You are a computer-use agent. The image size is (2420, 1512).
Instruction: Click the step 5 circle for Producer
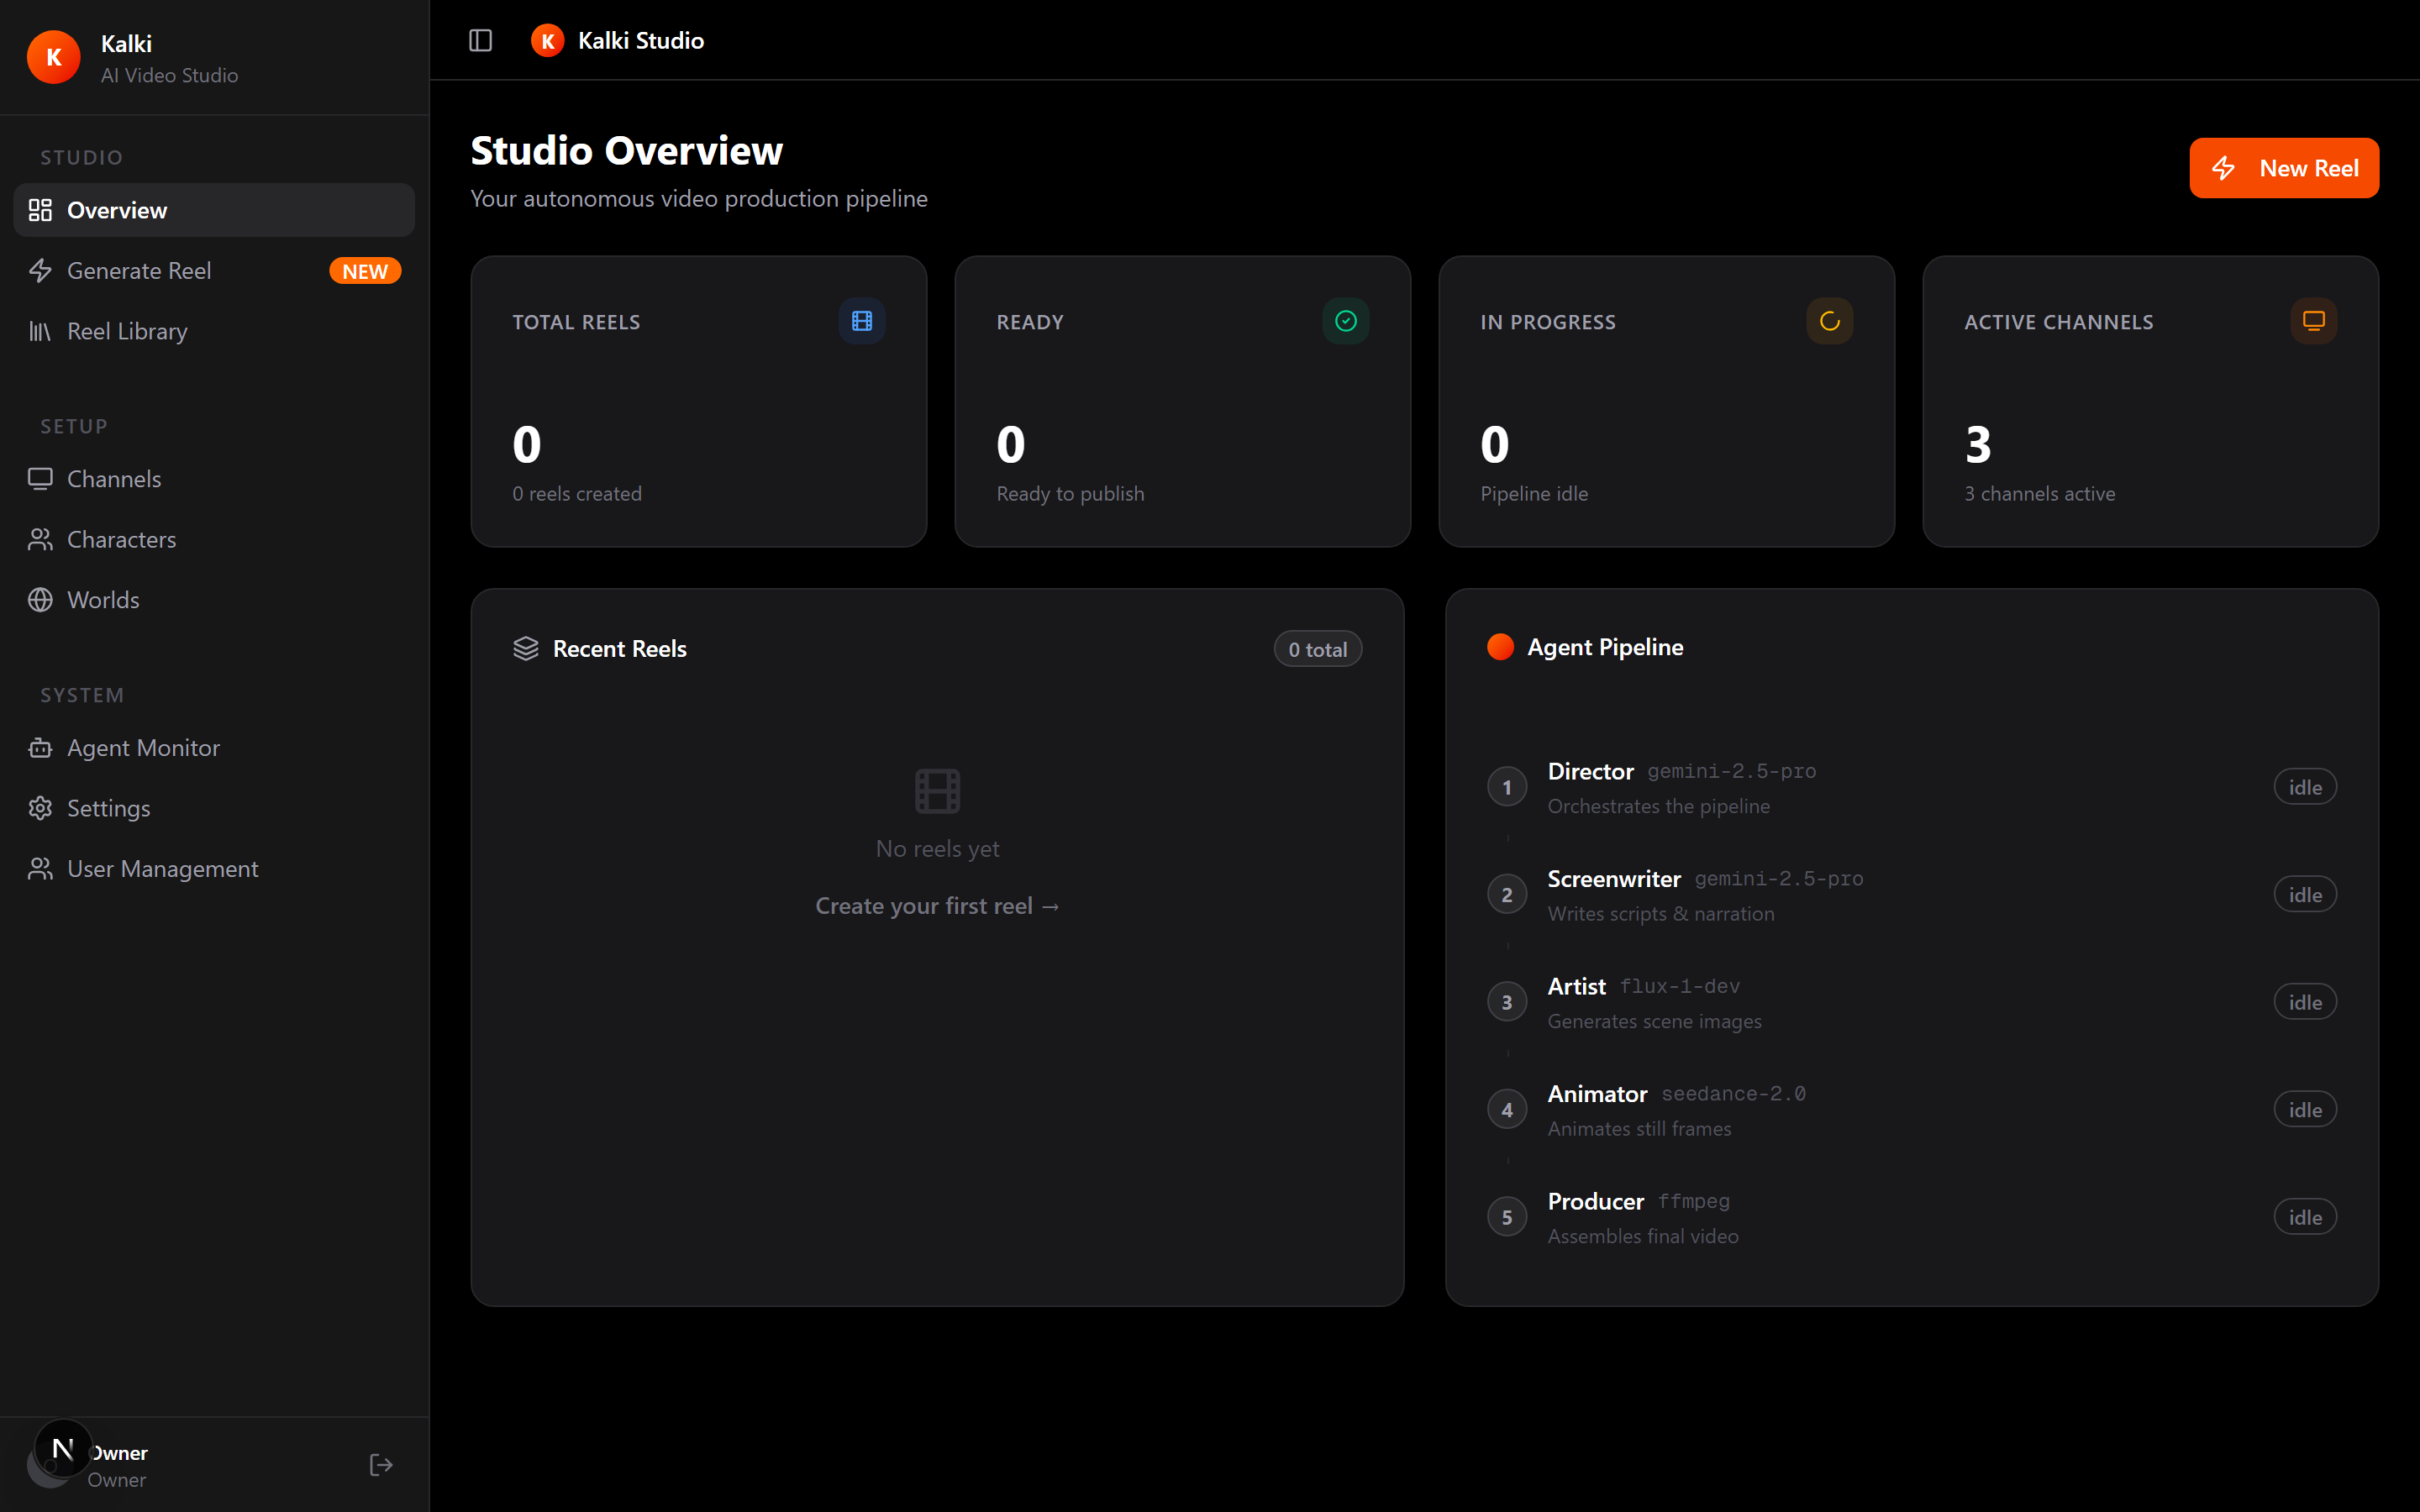1507,1217
